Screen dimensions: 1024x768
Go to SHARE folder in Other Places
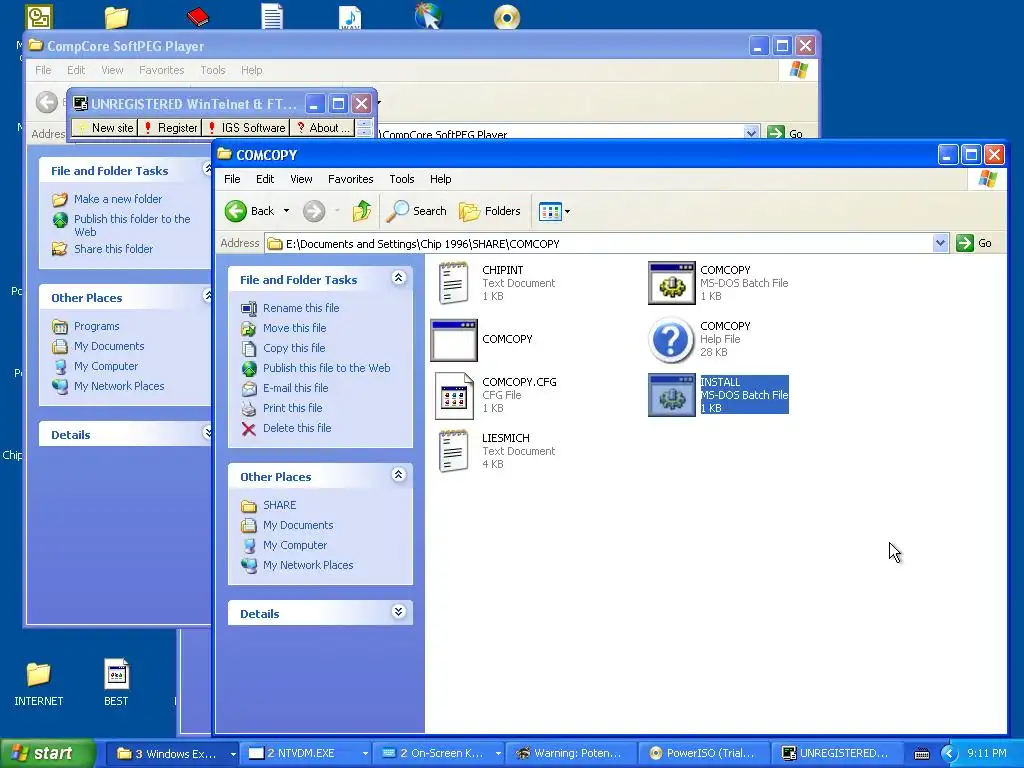pos(280,505)
